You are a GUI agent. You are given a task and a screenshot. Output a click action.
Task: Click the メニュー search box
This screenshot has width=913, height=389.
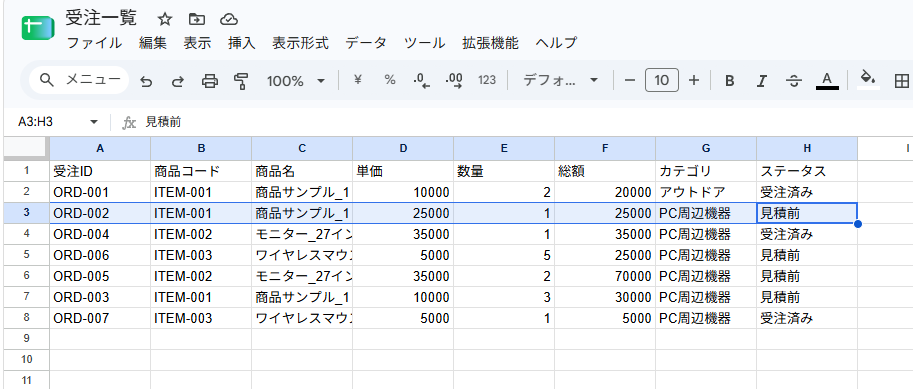[79, 80]
